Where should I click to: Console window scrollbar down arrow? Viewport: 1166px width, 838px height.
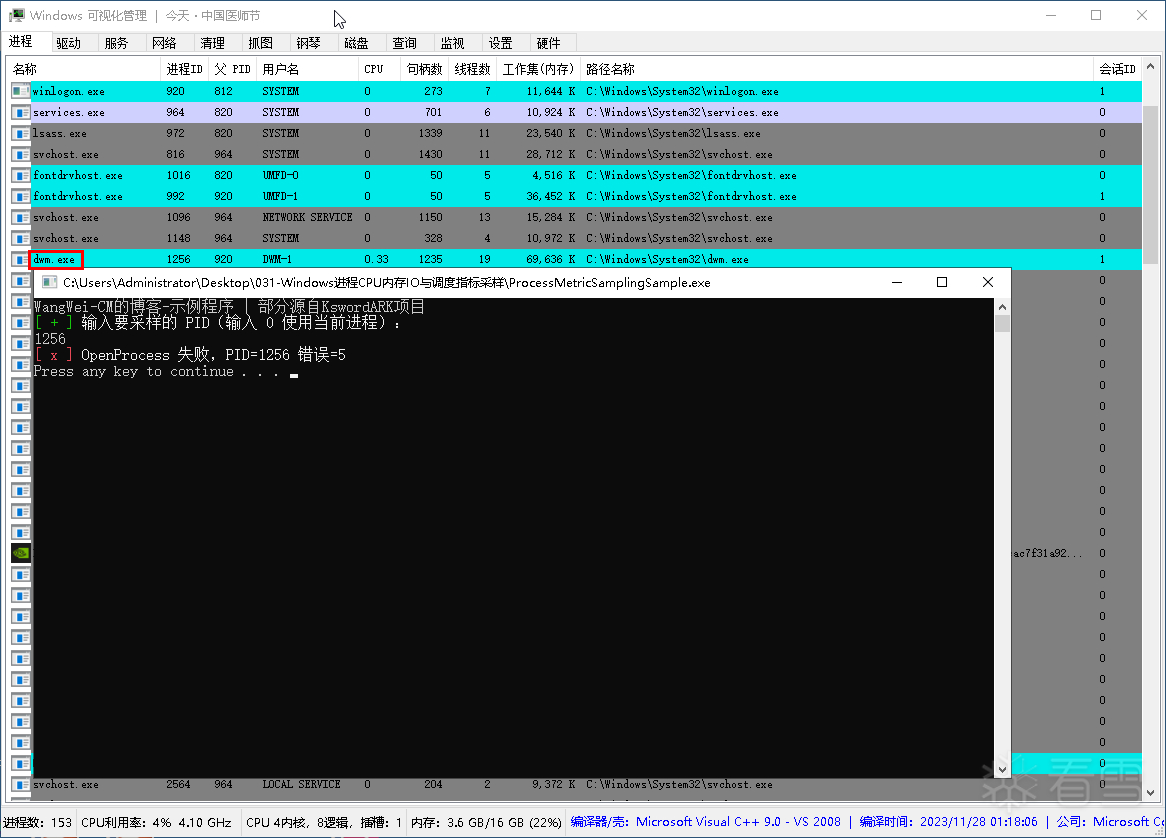point(1002,770)
